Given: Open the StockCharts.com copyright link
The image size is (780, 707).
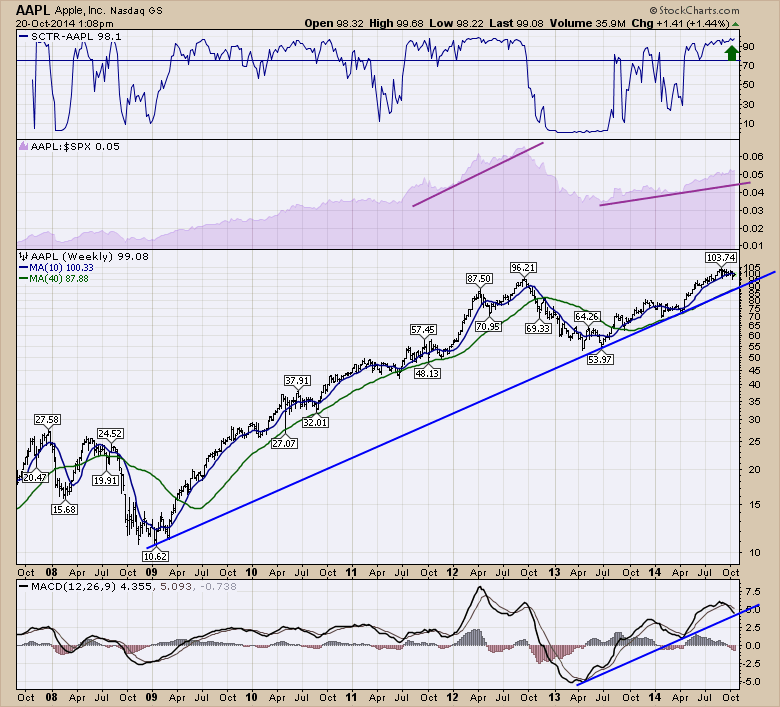Looking at the screenshot, I should click(694, 10).
